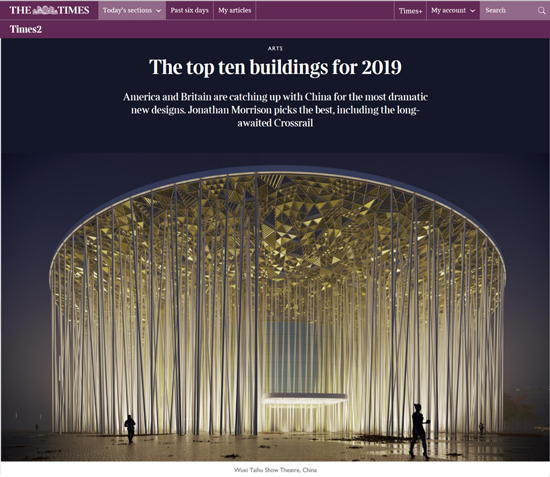Expand Today's sections dropdown chevron

click(159, 11)
